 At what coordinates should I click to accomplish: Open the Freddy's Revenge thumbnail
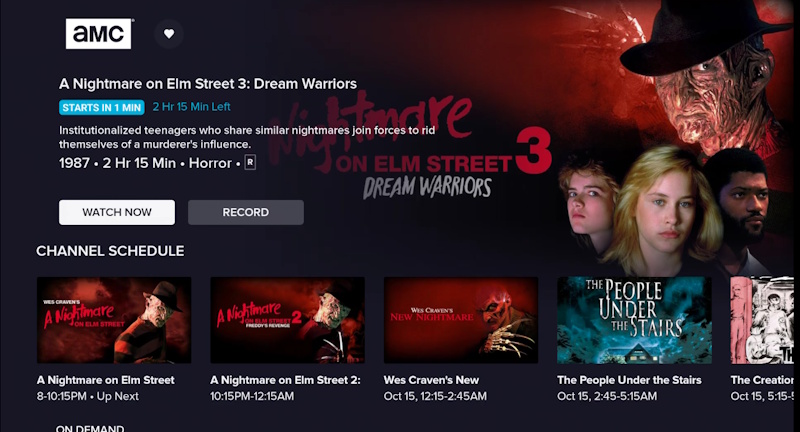click(287, 320)
